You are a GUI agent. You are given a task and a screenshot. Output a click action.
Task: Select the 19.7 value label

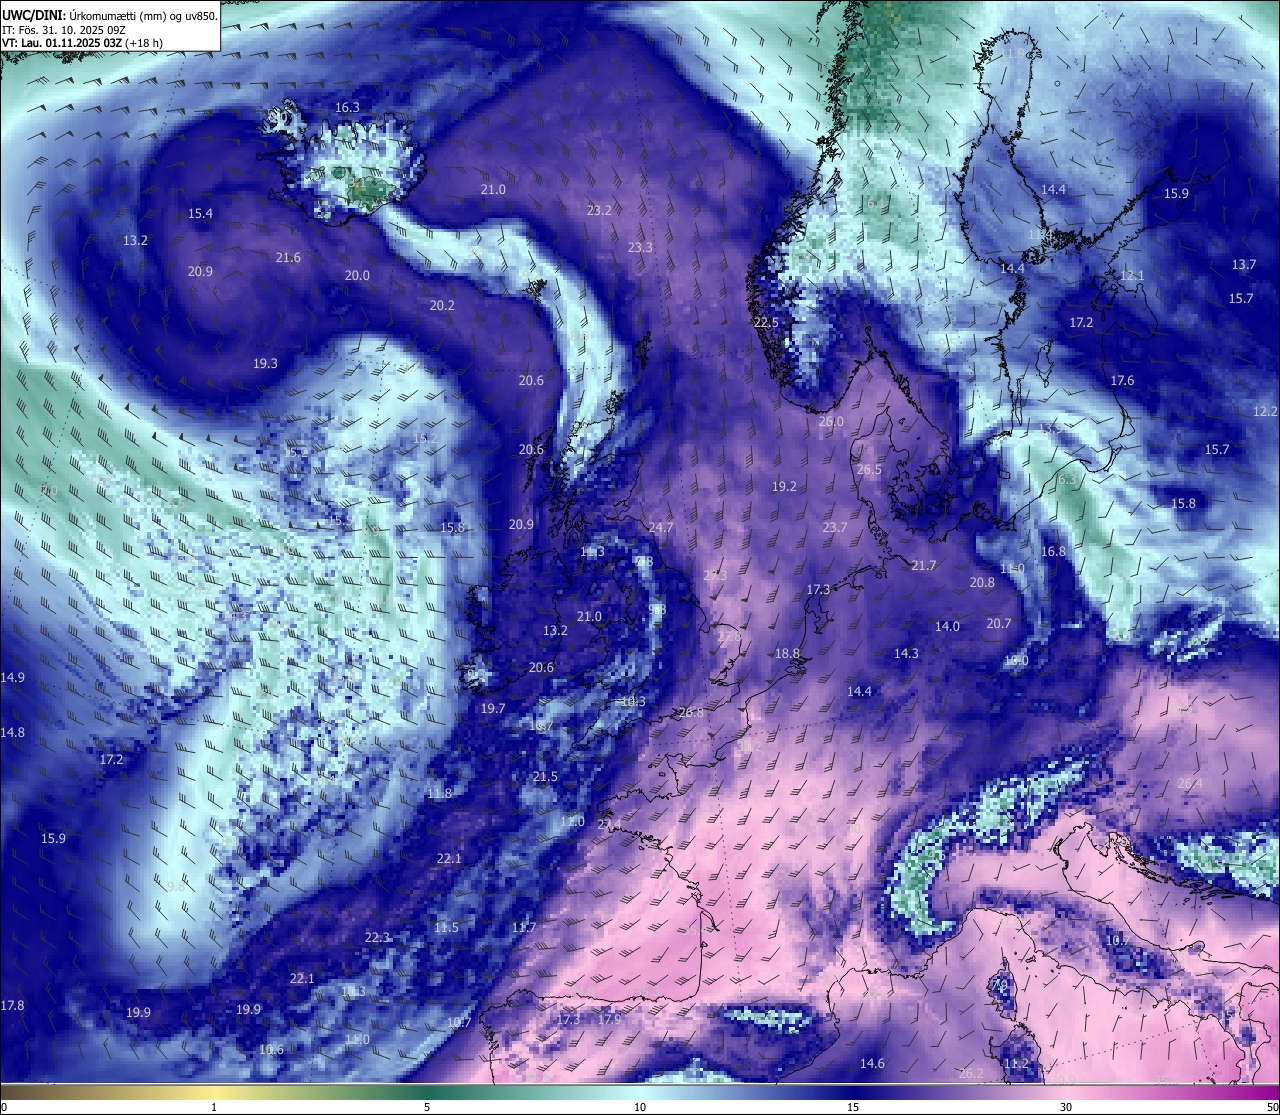492,708
